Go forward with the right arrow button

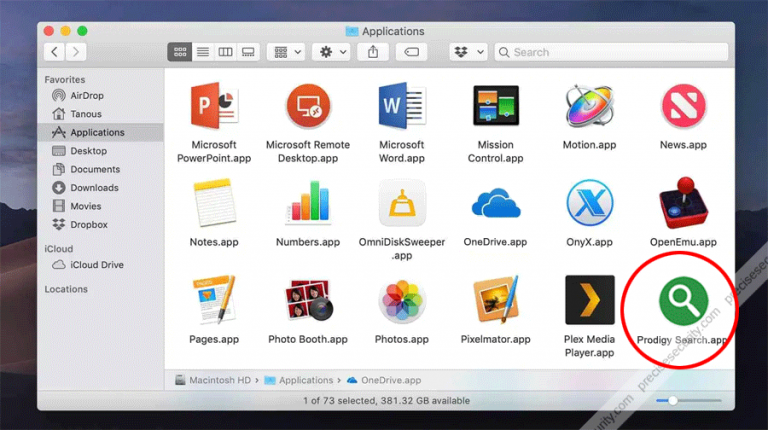pyautogui.click(x=76, y=52)
